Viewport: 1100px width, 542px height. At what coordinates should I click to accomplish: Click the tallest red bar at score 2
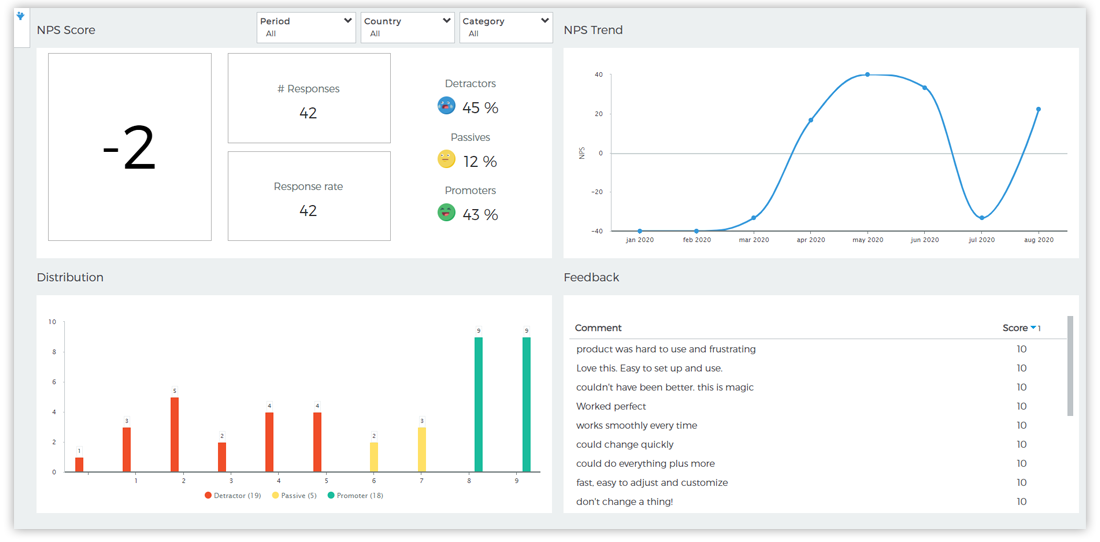click(x=175, y=434)
